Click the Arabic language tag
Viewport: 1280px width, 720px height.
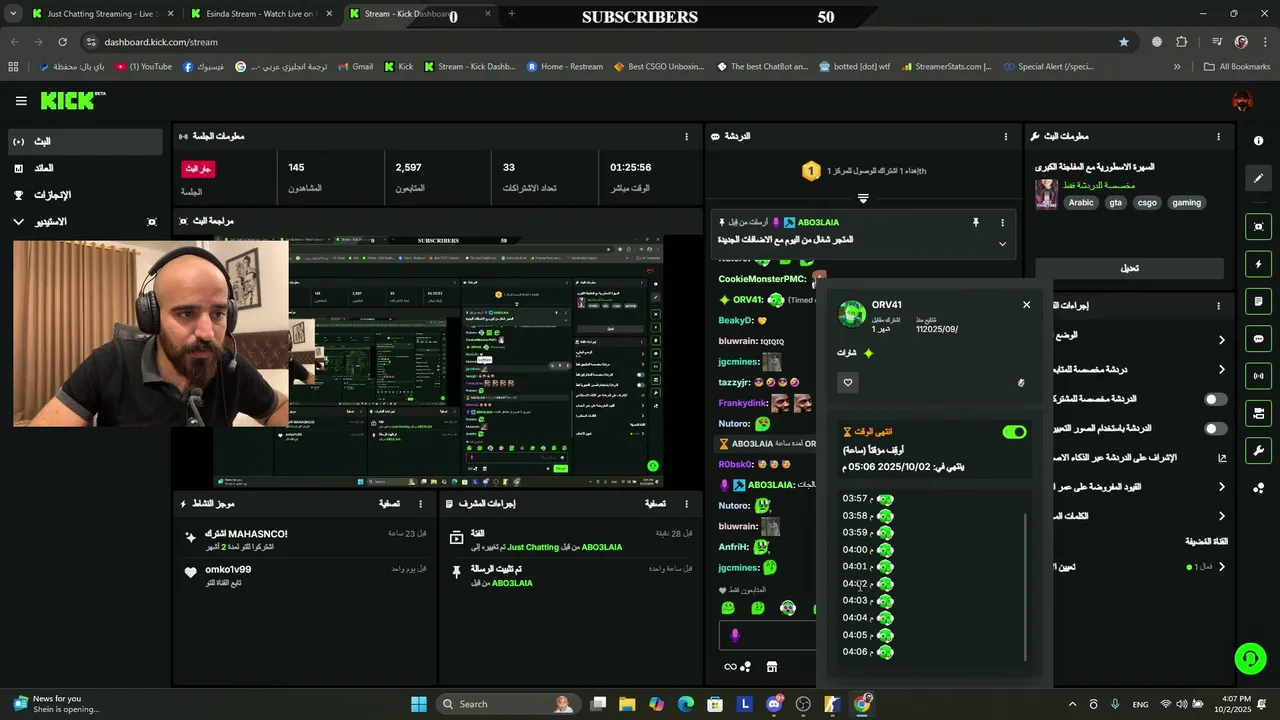pyautogui.click(x=1081, y=202)
